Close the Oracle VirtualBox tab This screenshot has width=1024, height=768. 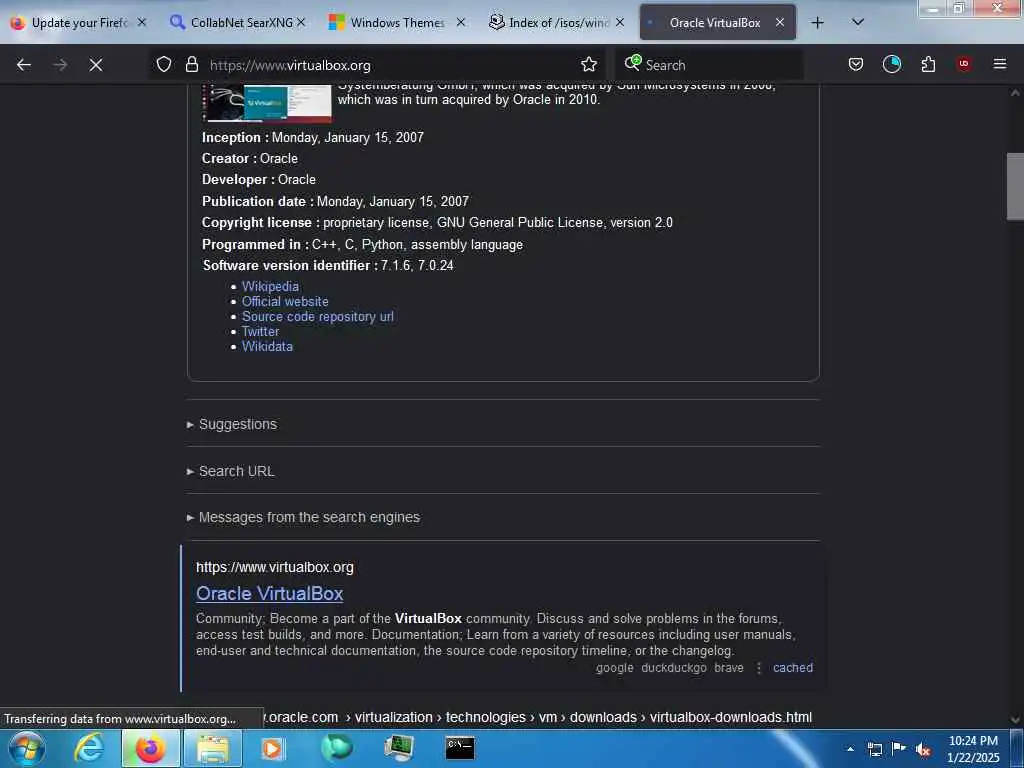pyautogui.click(x=780, y=23)
